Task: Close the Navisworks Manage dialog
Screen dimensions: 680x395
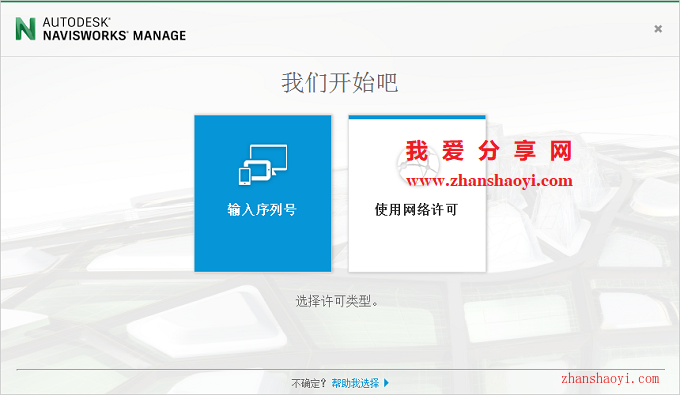Action: coord(658,29)
